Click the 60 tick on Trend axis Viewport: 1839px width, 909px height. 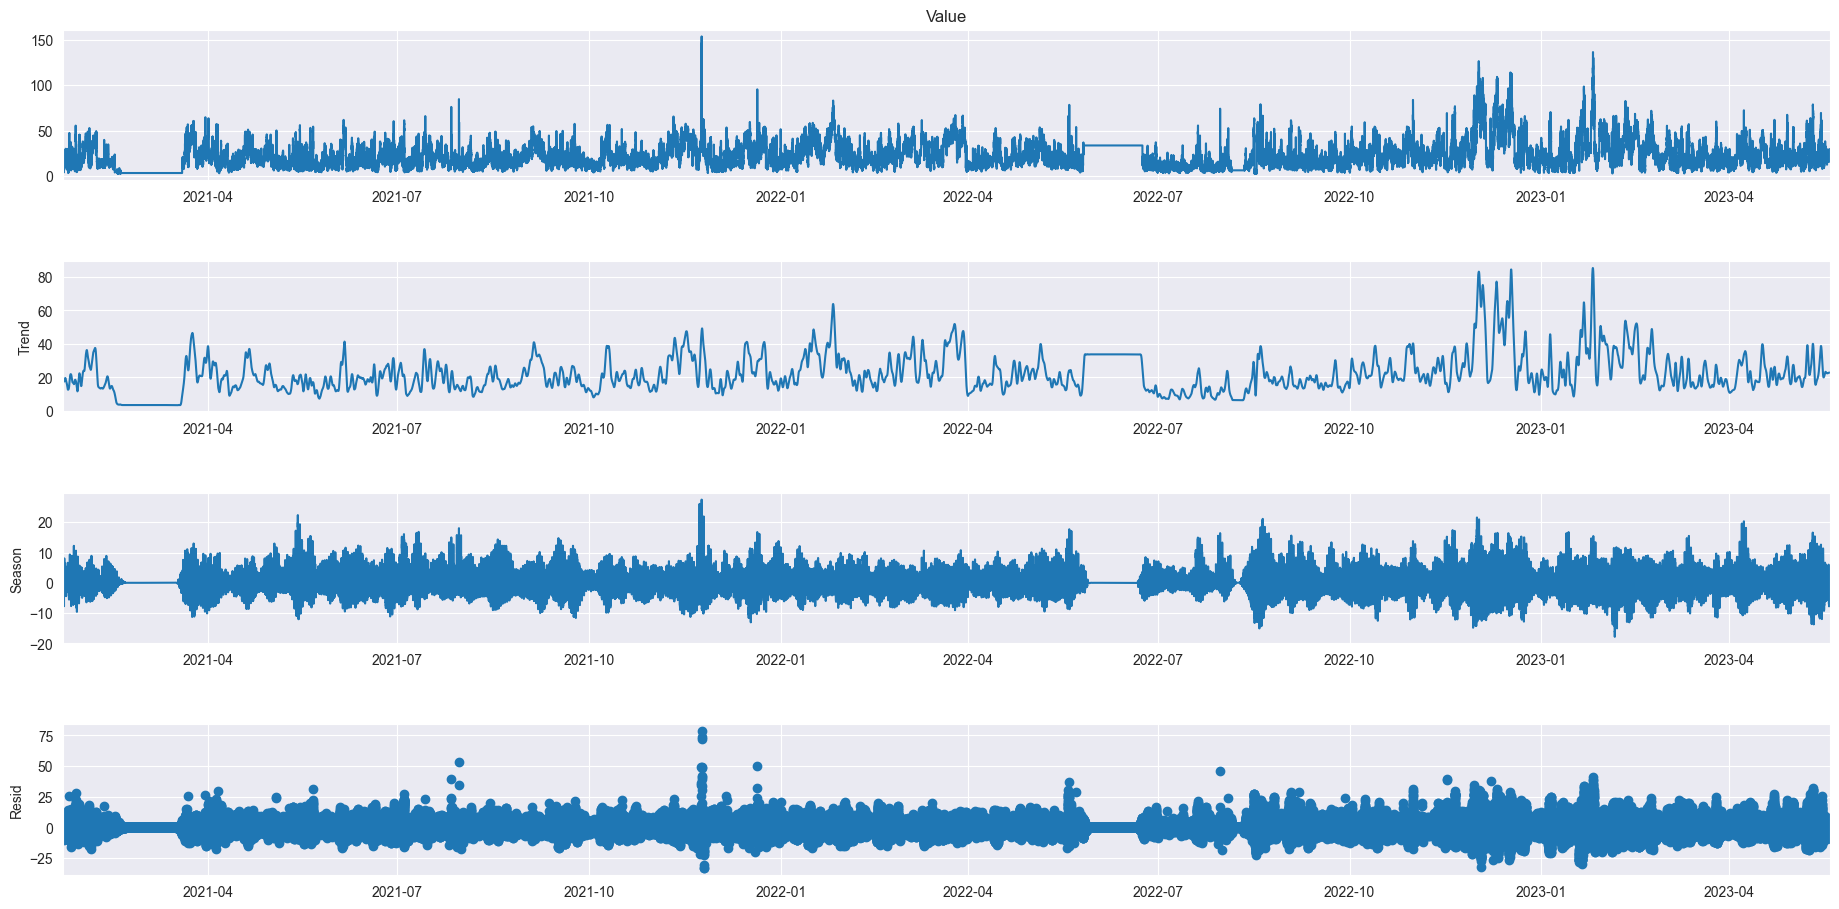click(46, 311)
